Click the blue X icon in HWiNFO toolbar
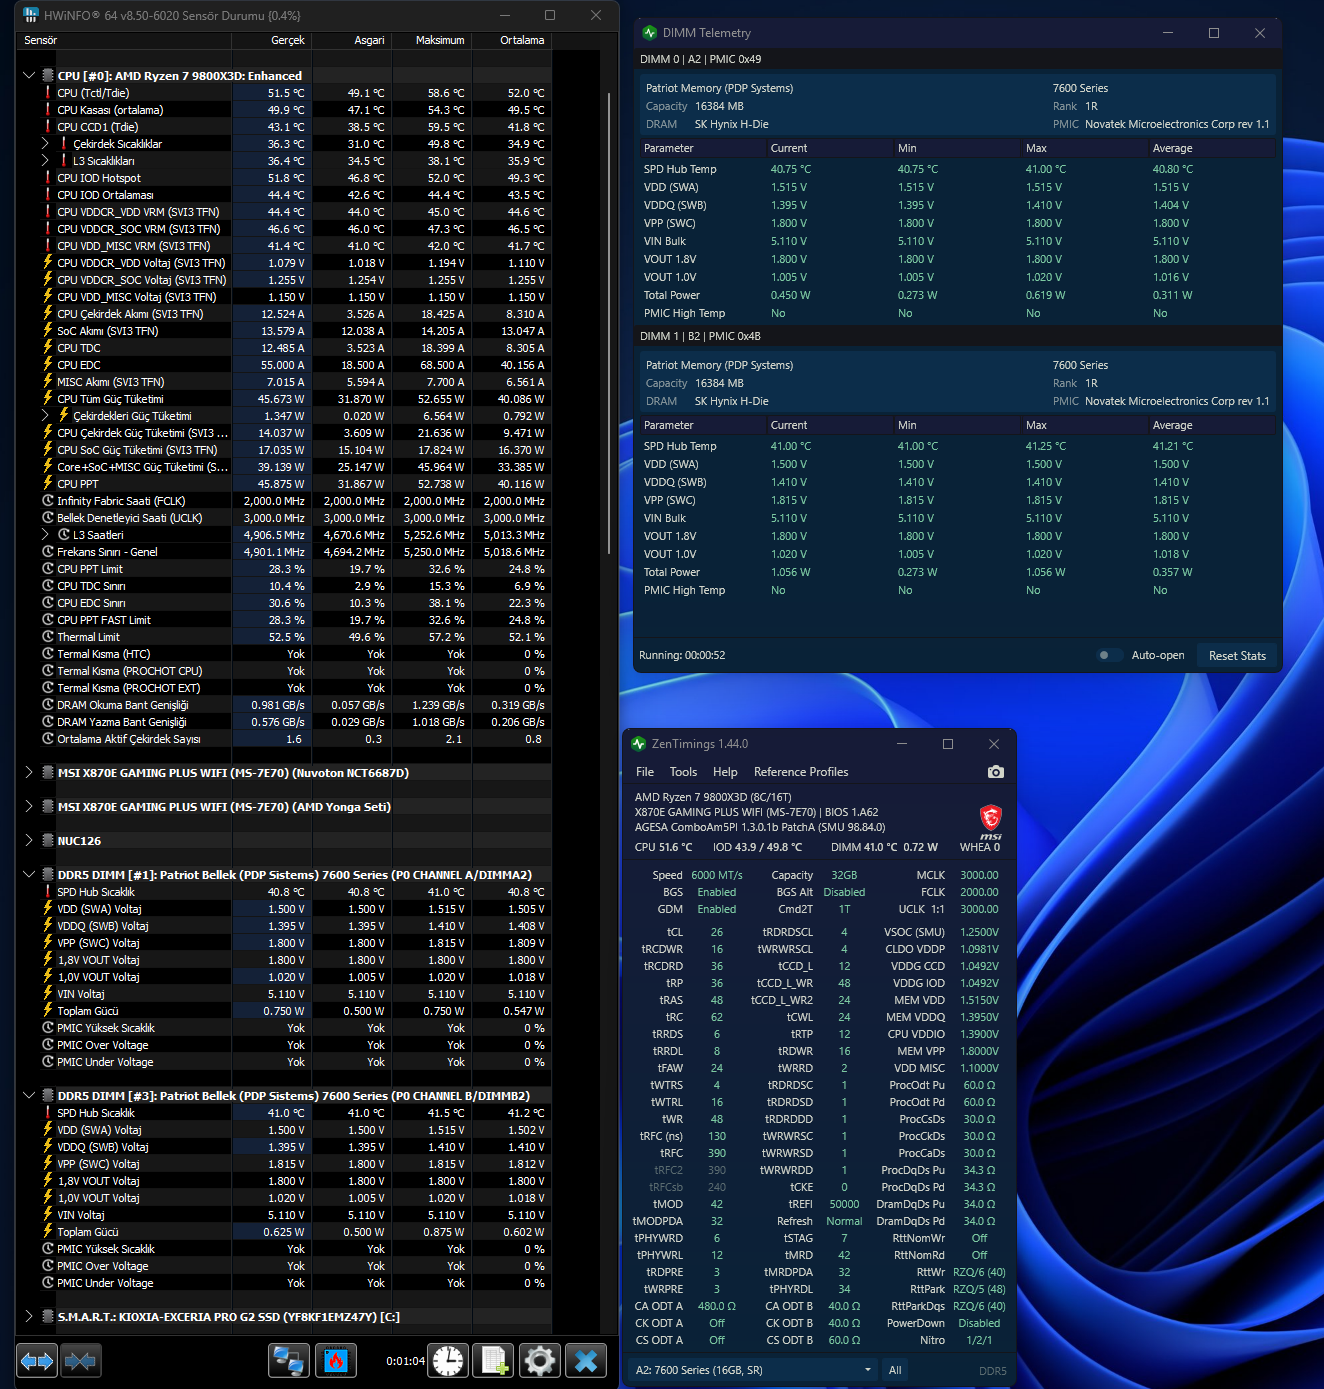 [586, 1361]
